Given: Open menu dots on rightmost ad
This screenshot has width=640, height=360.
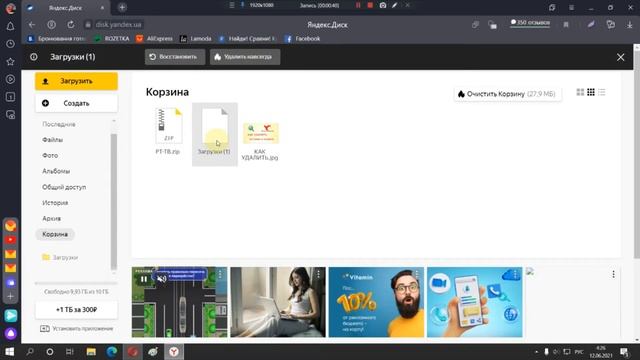Looking at the screenshot, I should (x=613, y=274).
